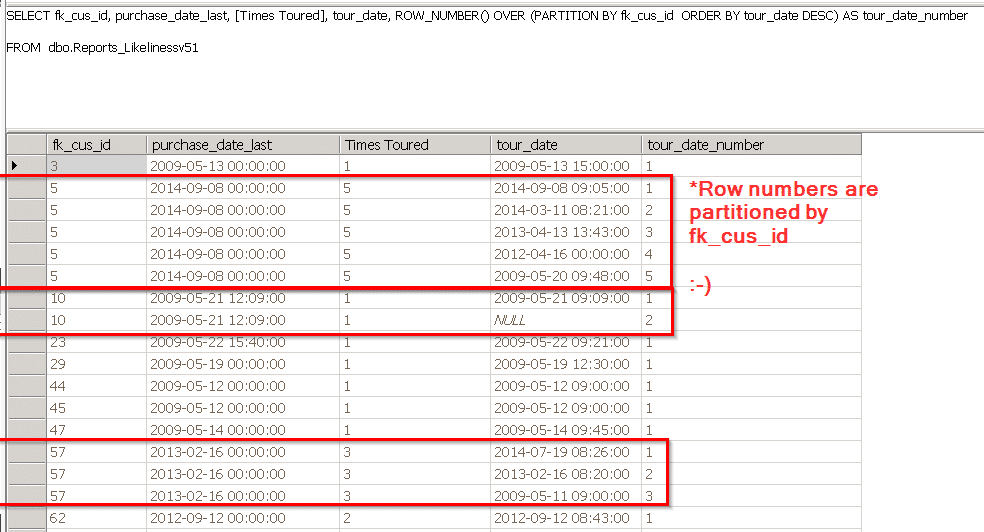Select the tour_date_number column header
Screen dimensions: 984x532
click(x=750, y=145)
